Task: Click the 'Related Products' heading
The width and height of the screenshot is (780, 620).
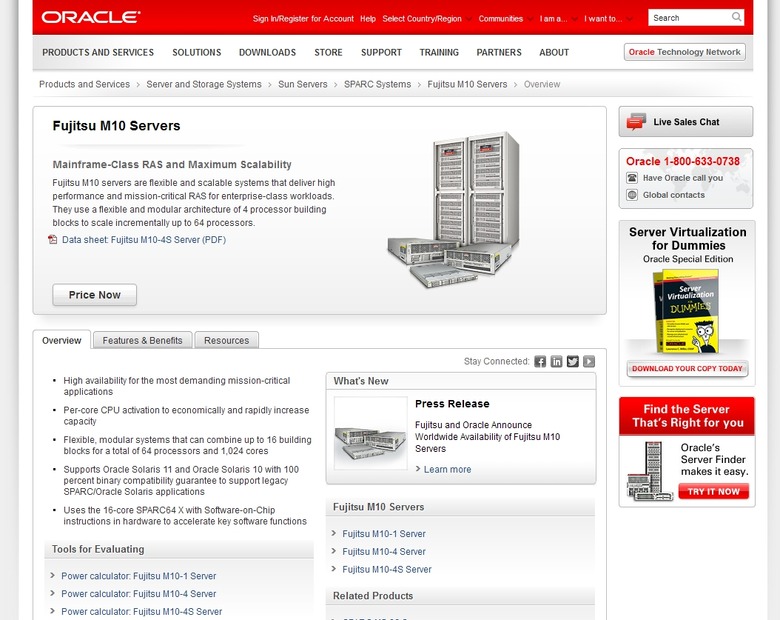Action: click(x=373, y=596)
